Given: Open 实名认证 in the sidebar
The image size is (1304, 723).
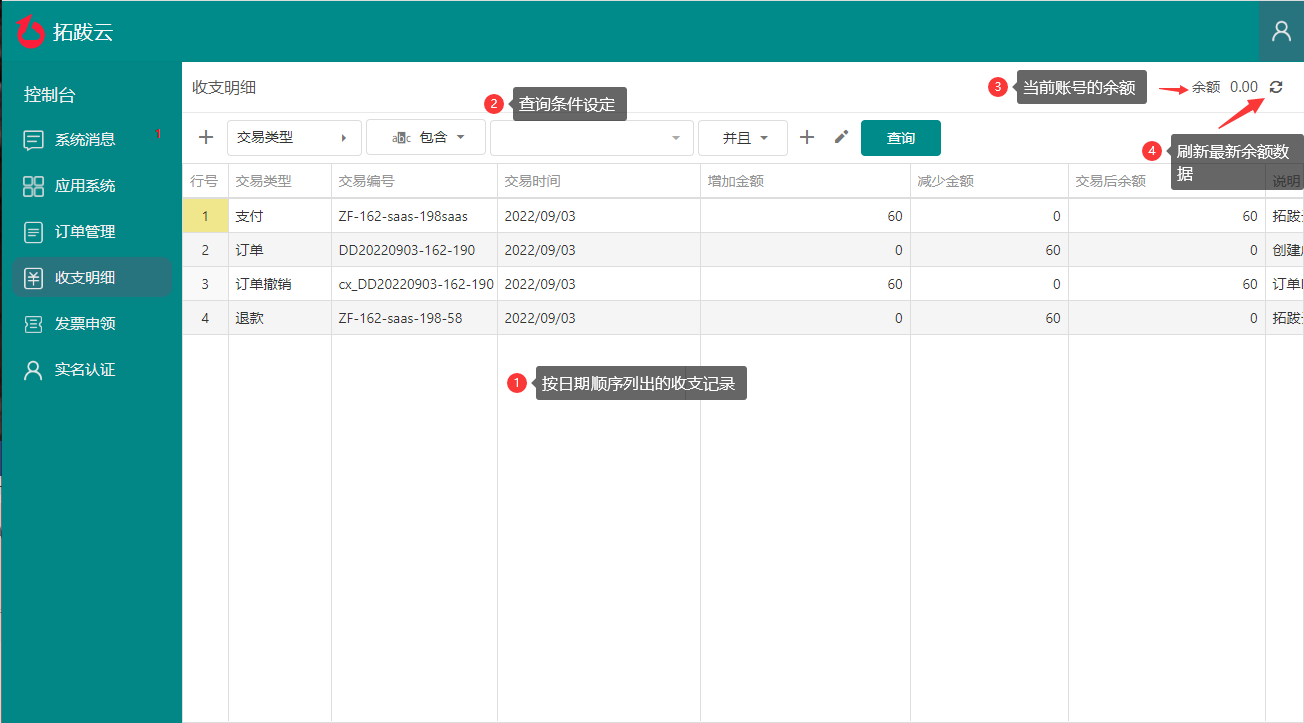Looking at the screenshot, I should [85, 370].
